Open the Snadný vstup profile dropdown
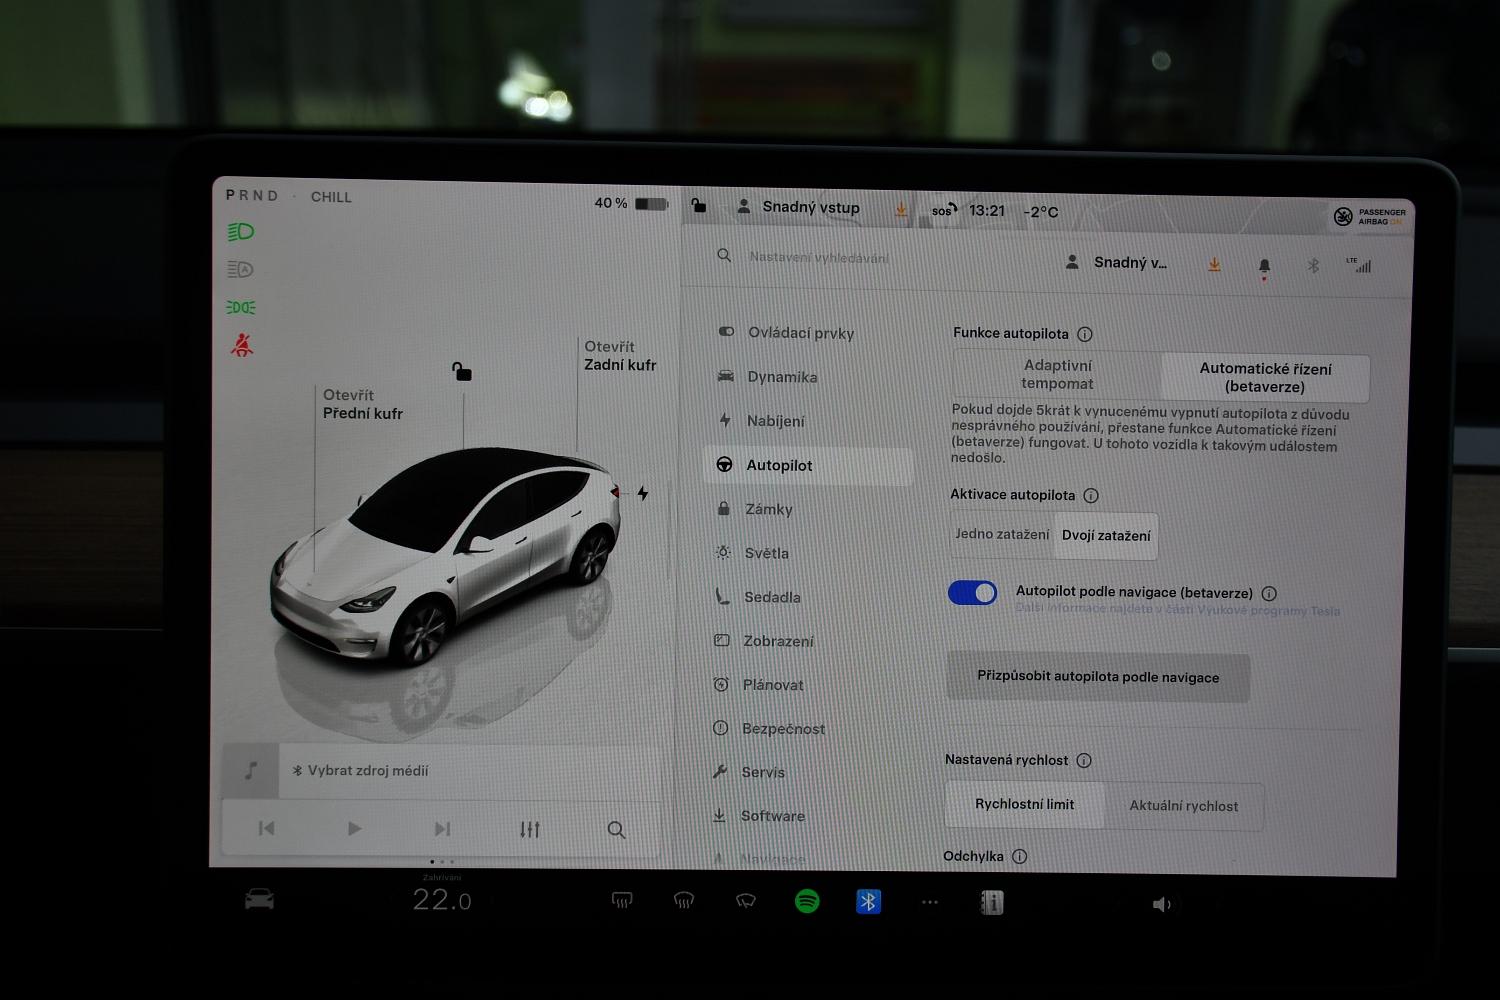This screenshot has height=1000, width=1500. (x=1118, y=263)
